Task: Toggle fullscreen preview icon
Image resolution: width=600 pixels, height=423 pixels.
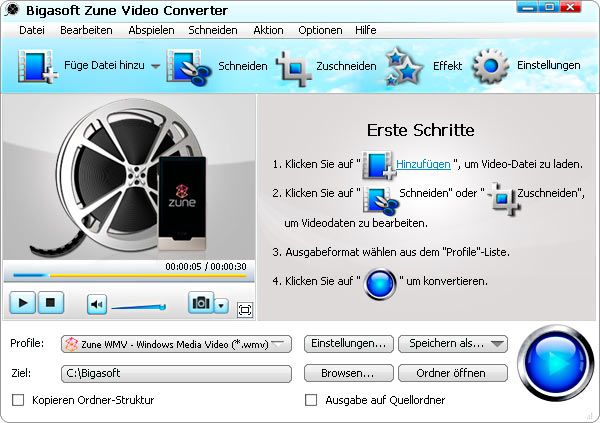Action: 245,310
